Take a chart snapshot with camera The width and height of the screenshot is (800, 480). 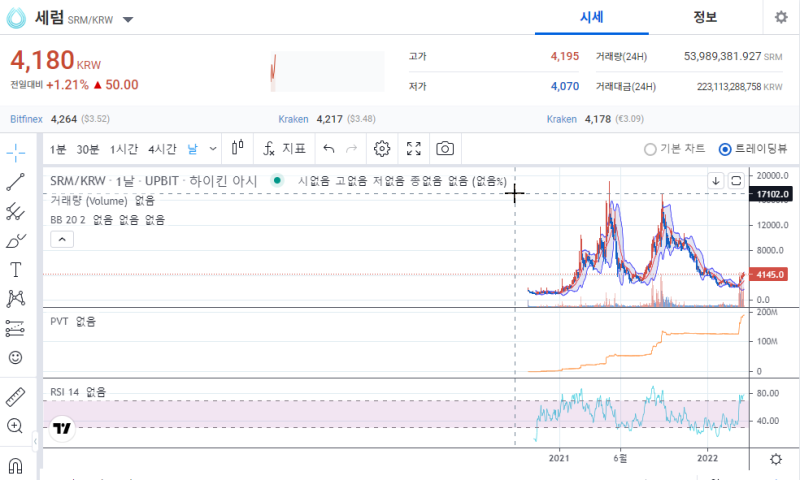click(x=445, y=148)
